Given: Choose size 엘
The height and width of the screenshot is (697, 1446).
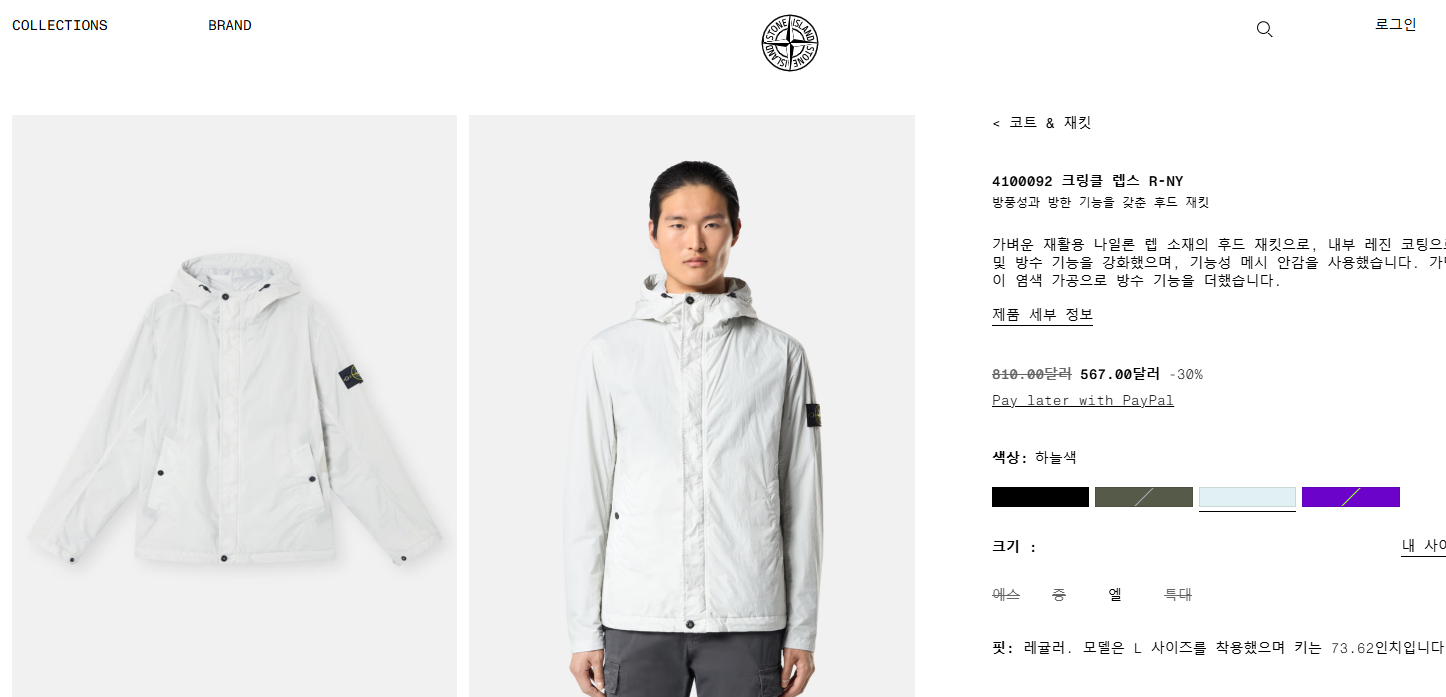Looking at the screenshot, I should (1115, 595).
